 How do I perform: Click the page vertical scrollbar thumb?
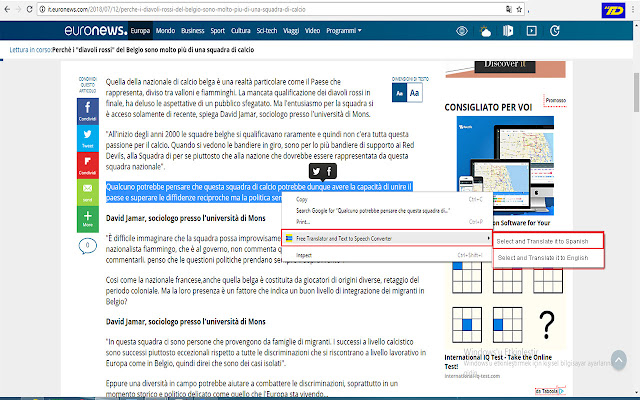[x=636, y=92]
